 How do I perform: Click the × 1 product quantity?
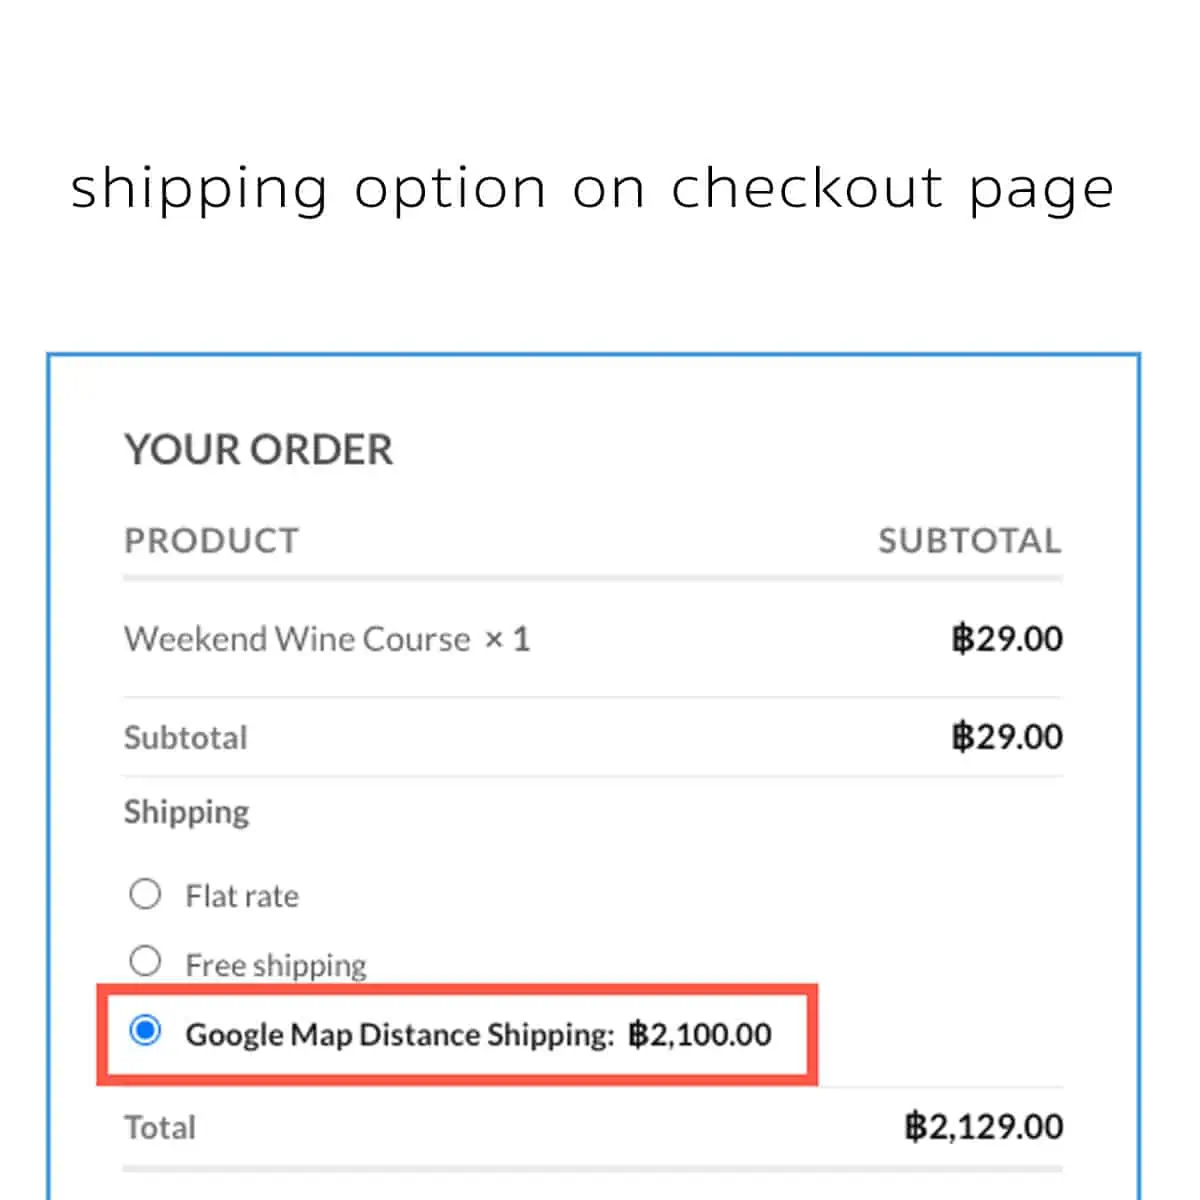(507, 639)
